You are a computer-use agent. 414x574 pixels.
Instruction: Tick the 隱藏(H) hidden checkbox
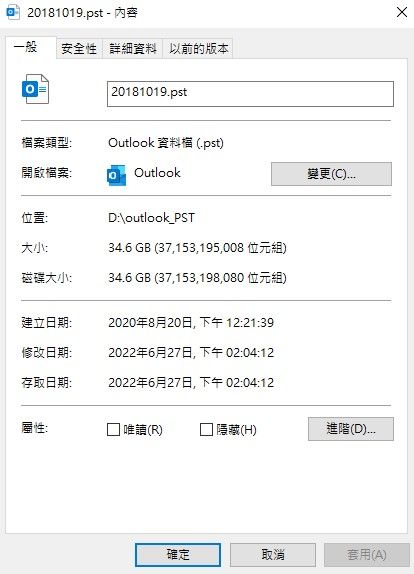(x=206, y=429)
